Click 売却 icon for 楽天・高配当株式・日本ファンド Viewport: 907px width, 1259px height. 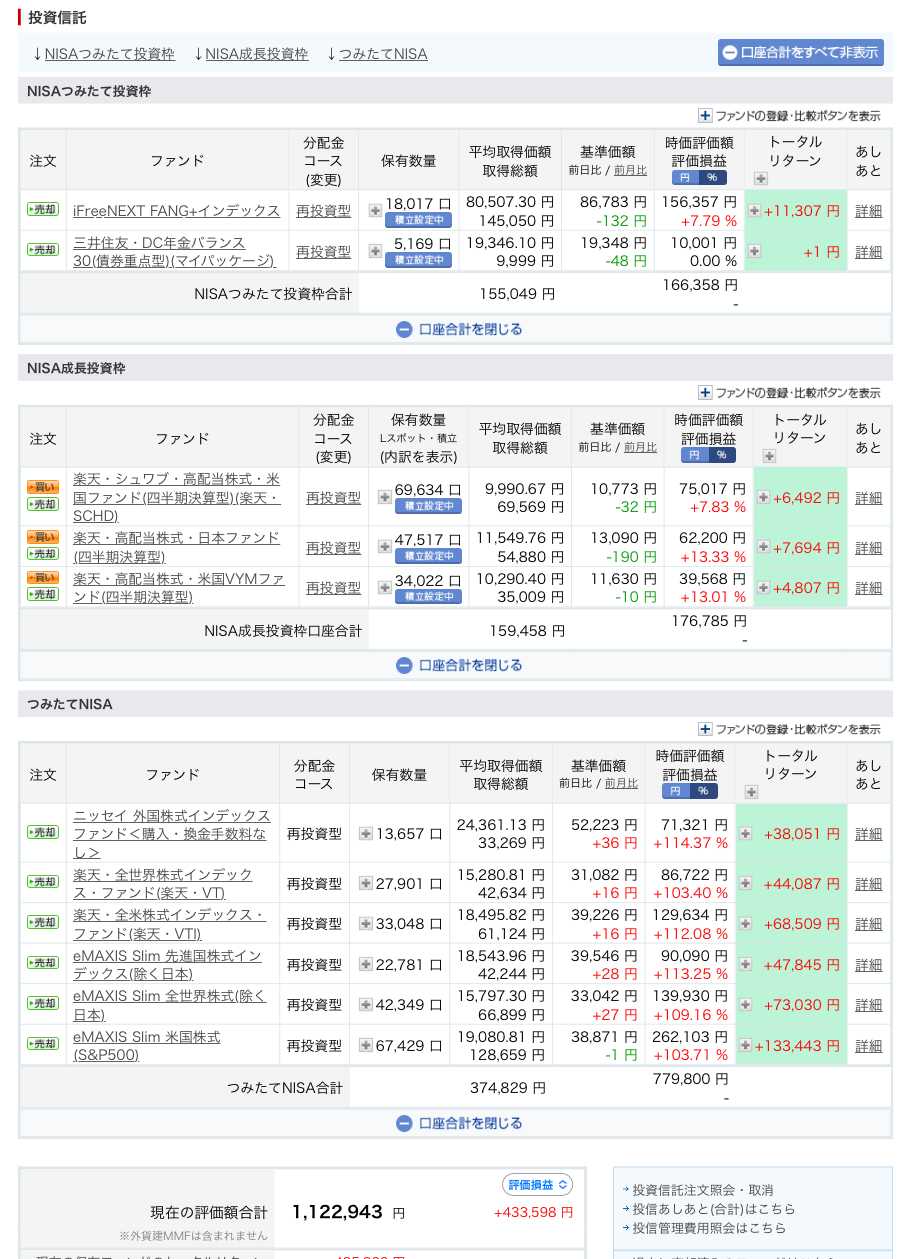[43, 554]
